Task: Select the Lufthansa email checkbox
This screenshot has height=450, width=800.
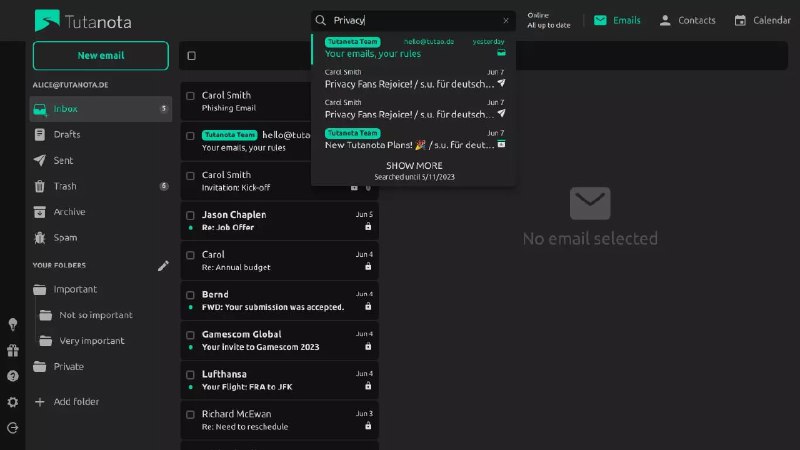Action: point(190,374)
